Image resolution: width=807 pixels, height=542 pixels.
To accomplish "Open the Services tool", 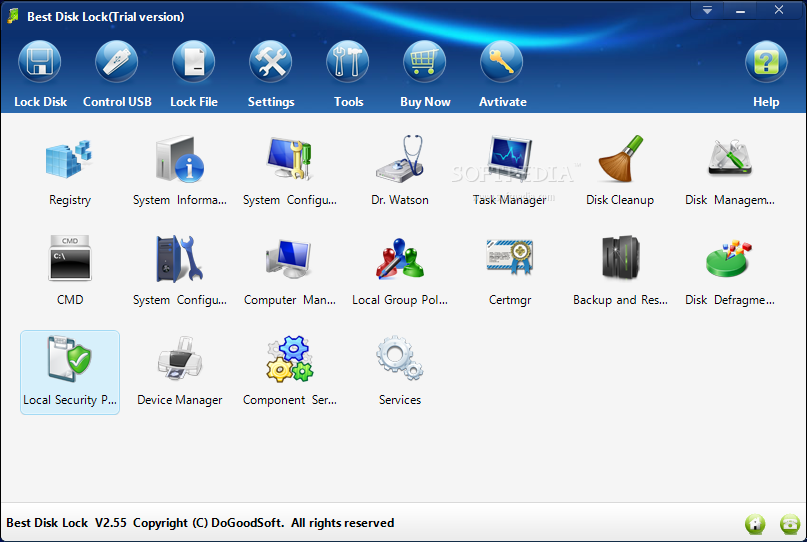I will tap(399, 372).
